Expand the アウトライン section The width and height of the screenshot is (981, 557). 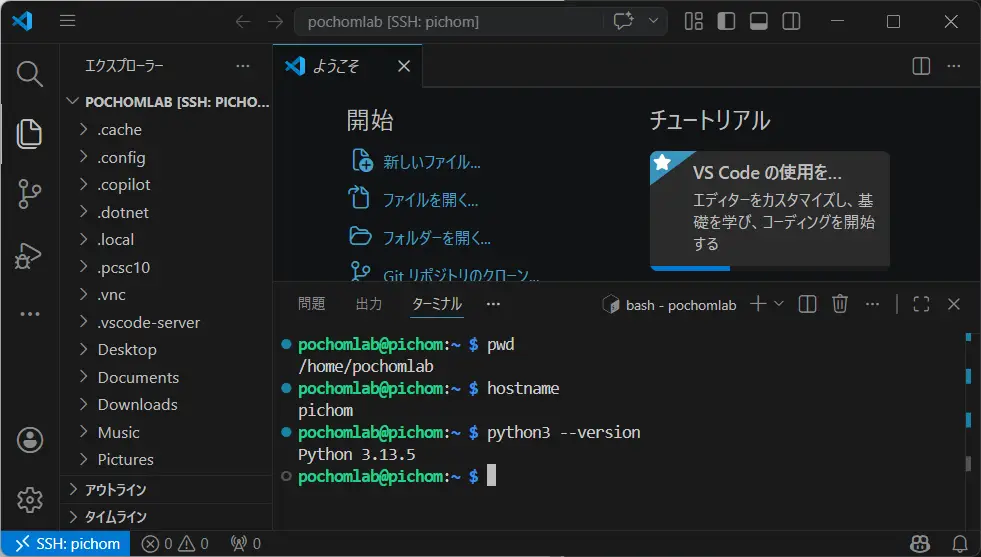167,489
